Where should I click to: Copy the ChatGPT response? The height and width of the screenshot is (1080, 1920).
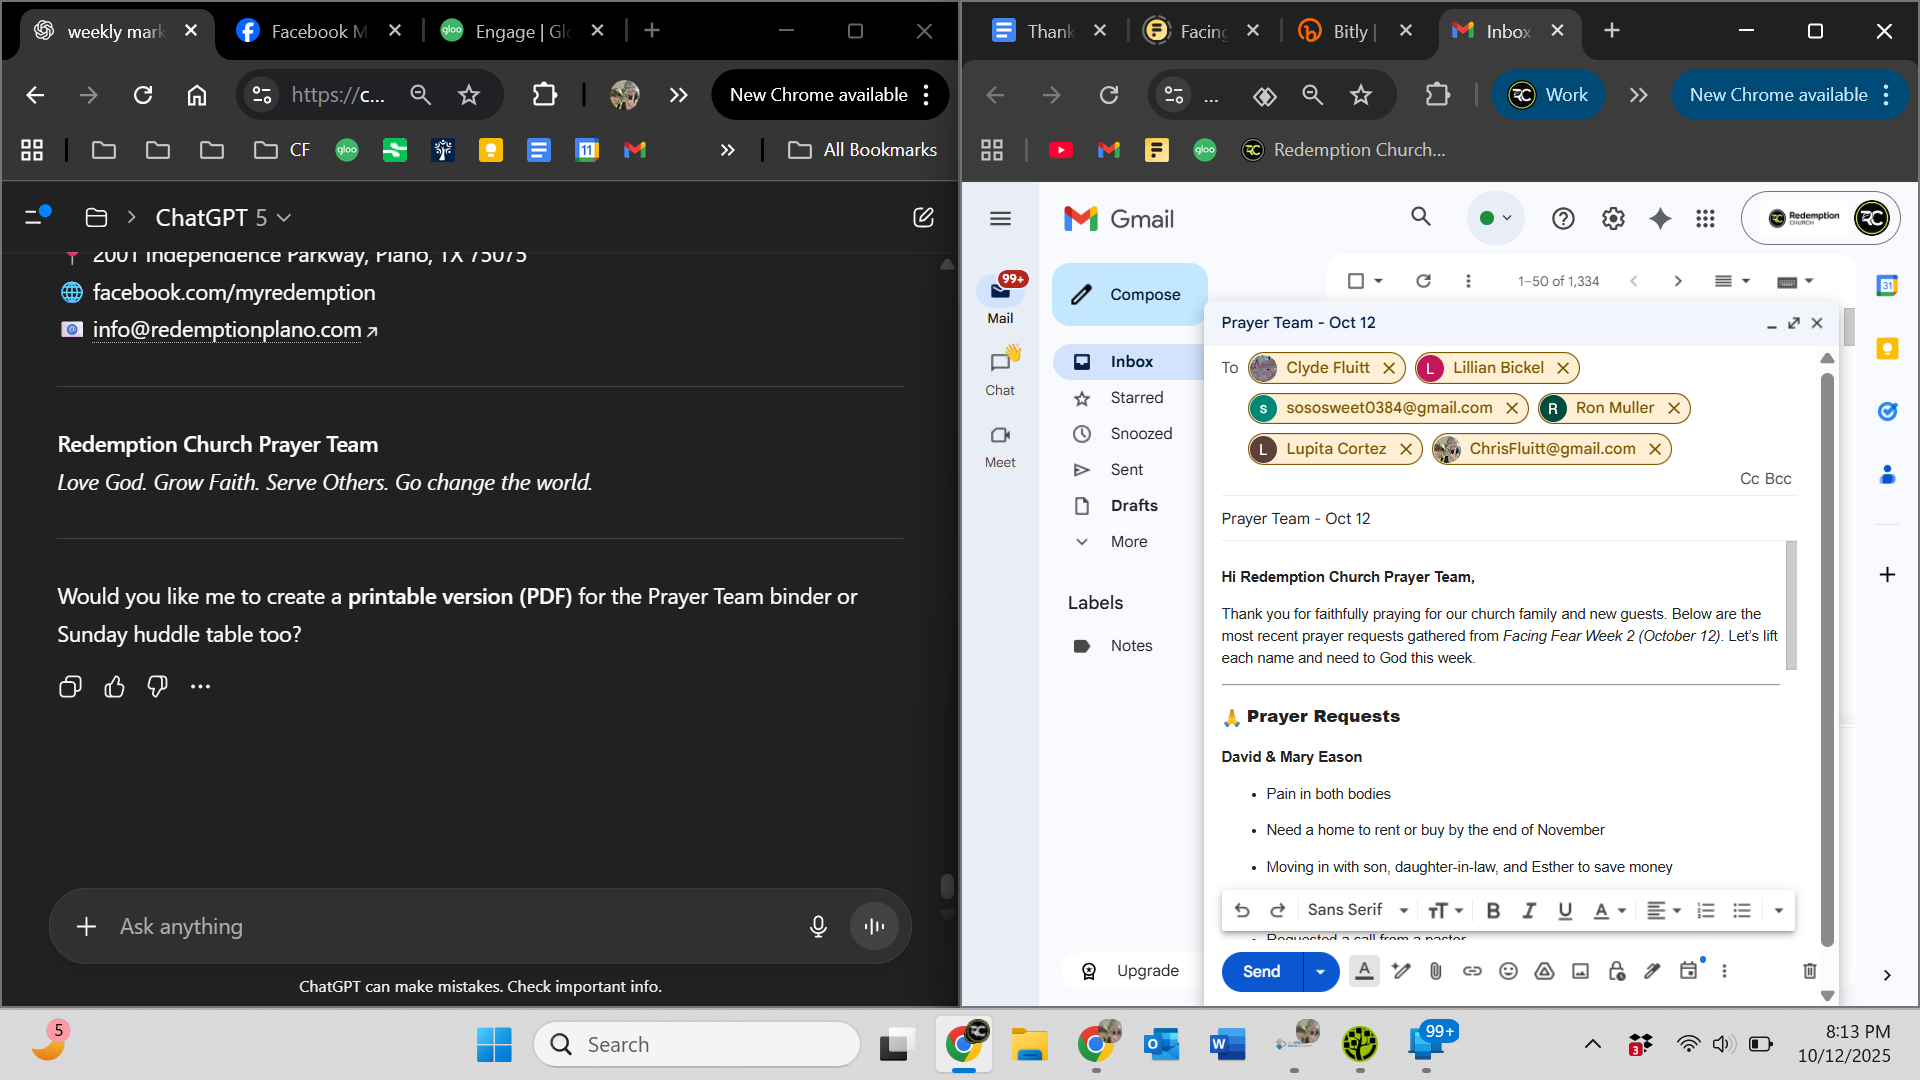coord(70,687)
